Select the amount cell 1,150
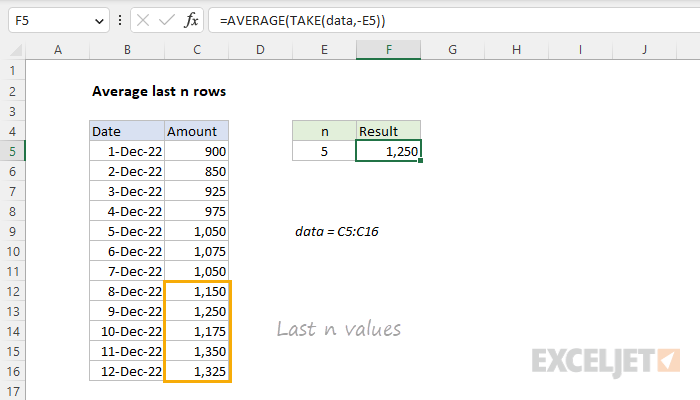 [x=196, y=292]
